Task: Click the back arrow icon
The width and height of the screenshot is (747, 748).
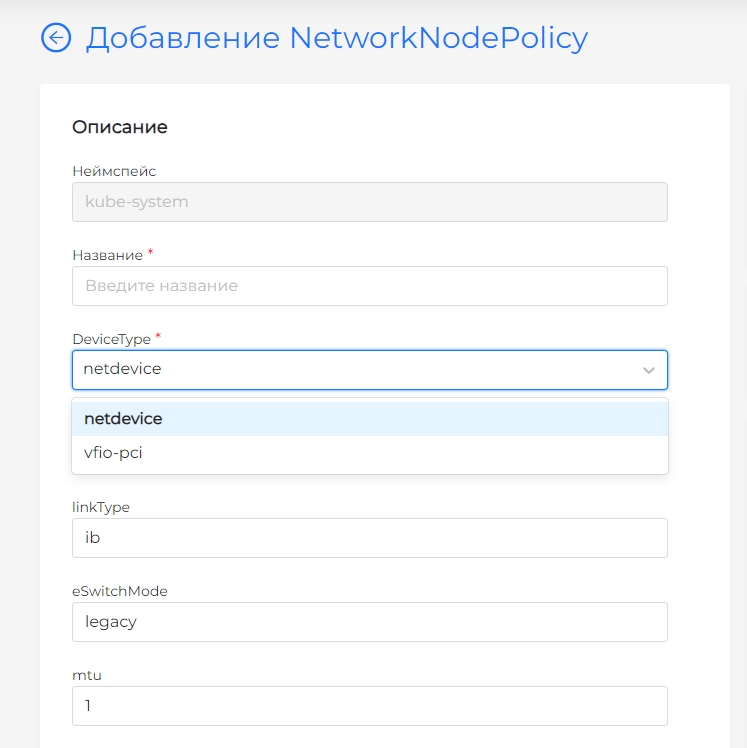Action: [56, 38]
